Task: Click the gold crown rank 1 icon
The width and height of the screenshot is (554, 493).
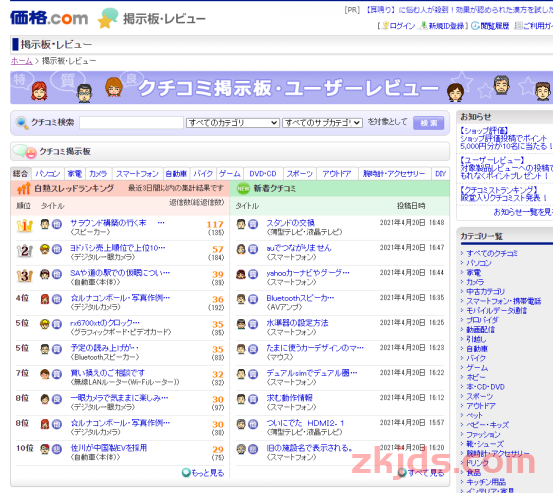Action: click(25, 225)
